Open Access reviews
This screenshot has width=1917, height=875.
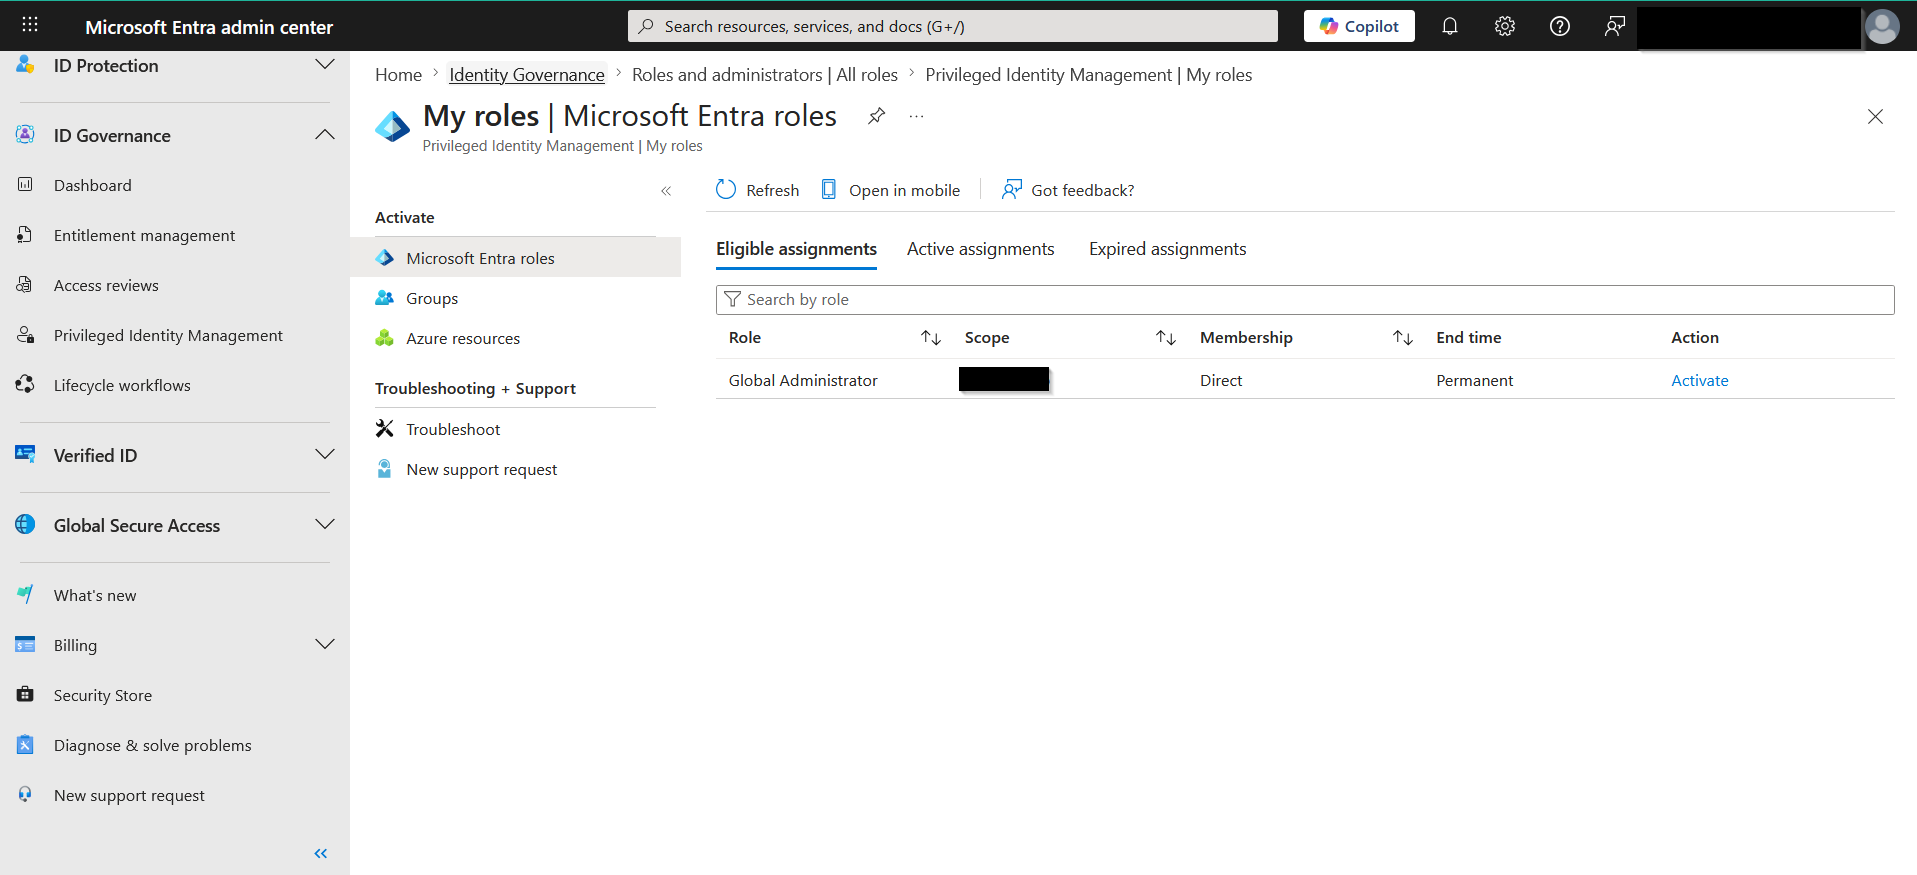point(106,285)
